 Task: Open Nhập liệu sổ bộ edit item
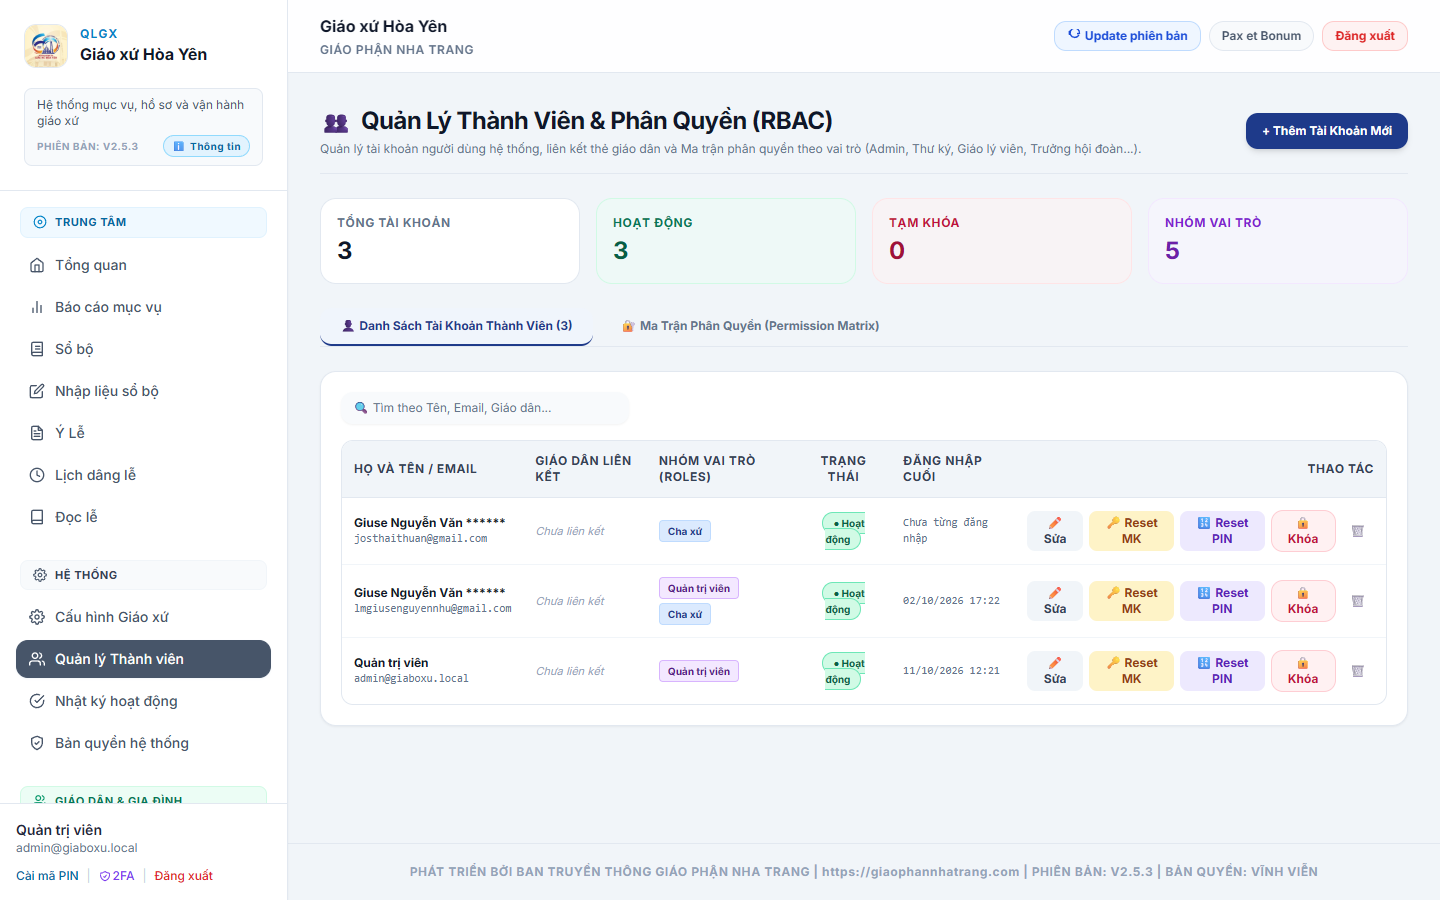[x=143, y=391]
